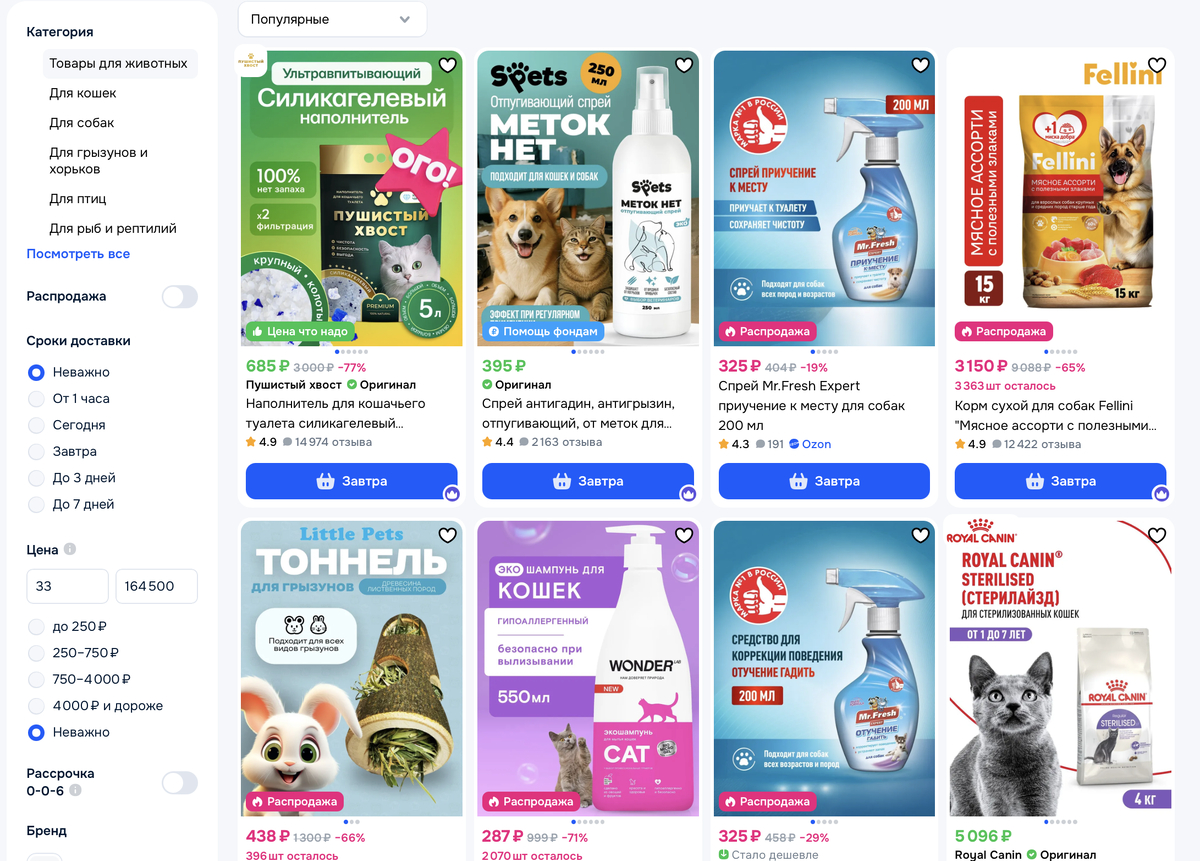Favorite the Spets Меток Нет spray
The image size is (1200, 861).
684,65
